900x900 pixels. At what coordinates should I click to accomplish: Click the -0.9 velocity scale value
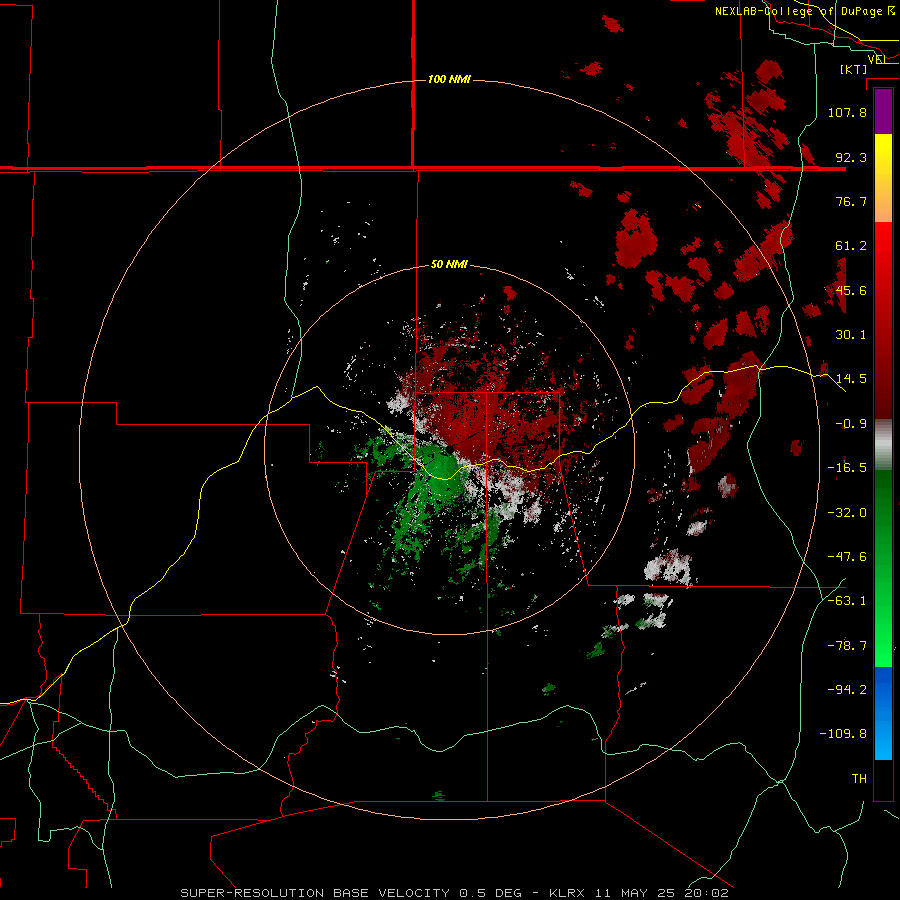[x=851, y=424]
